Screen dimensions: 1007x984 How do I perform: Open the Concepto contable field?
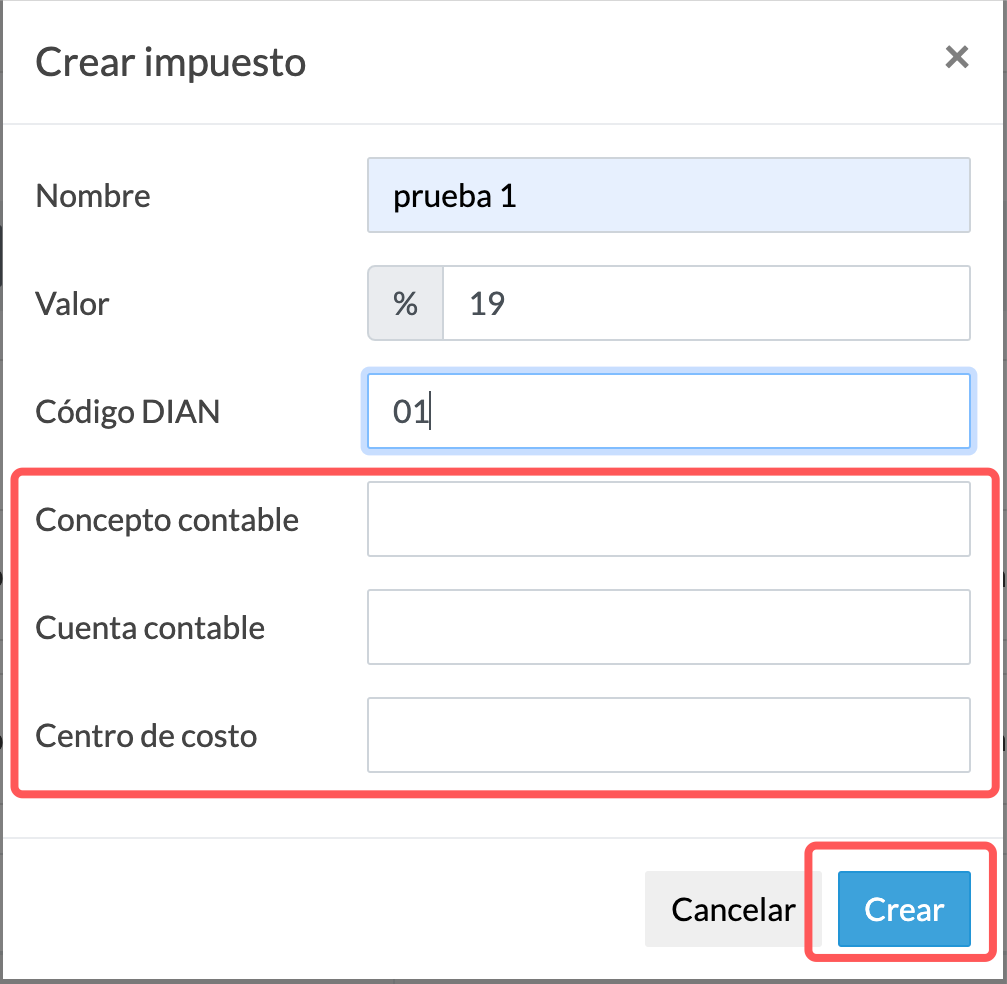[x=669, y=519]
